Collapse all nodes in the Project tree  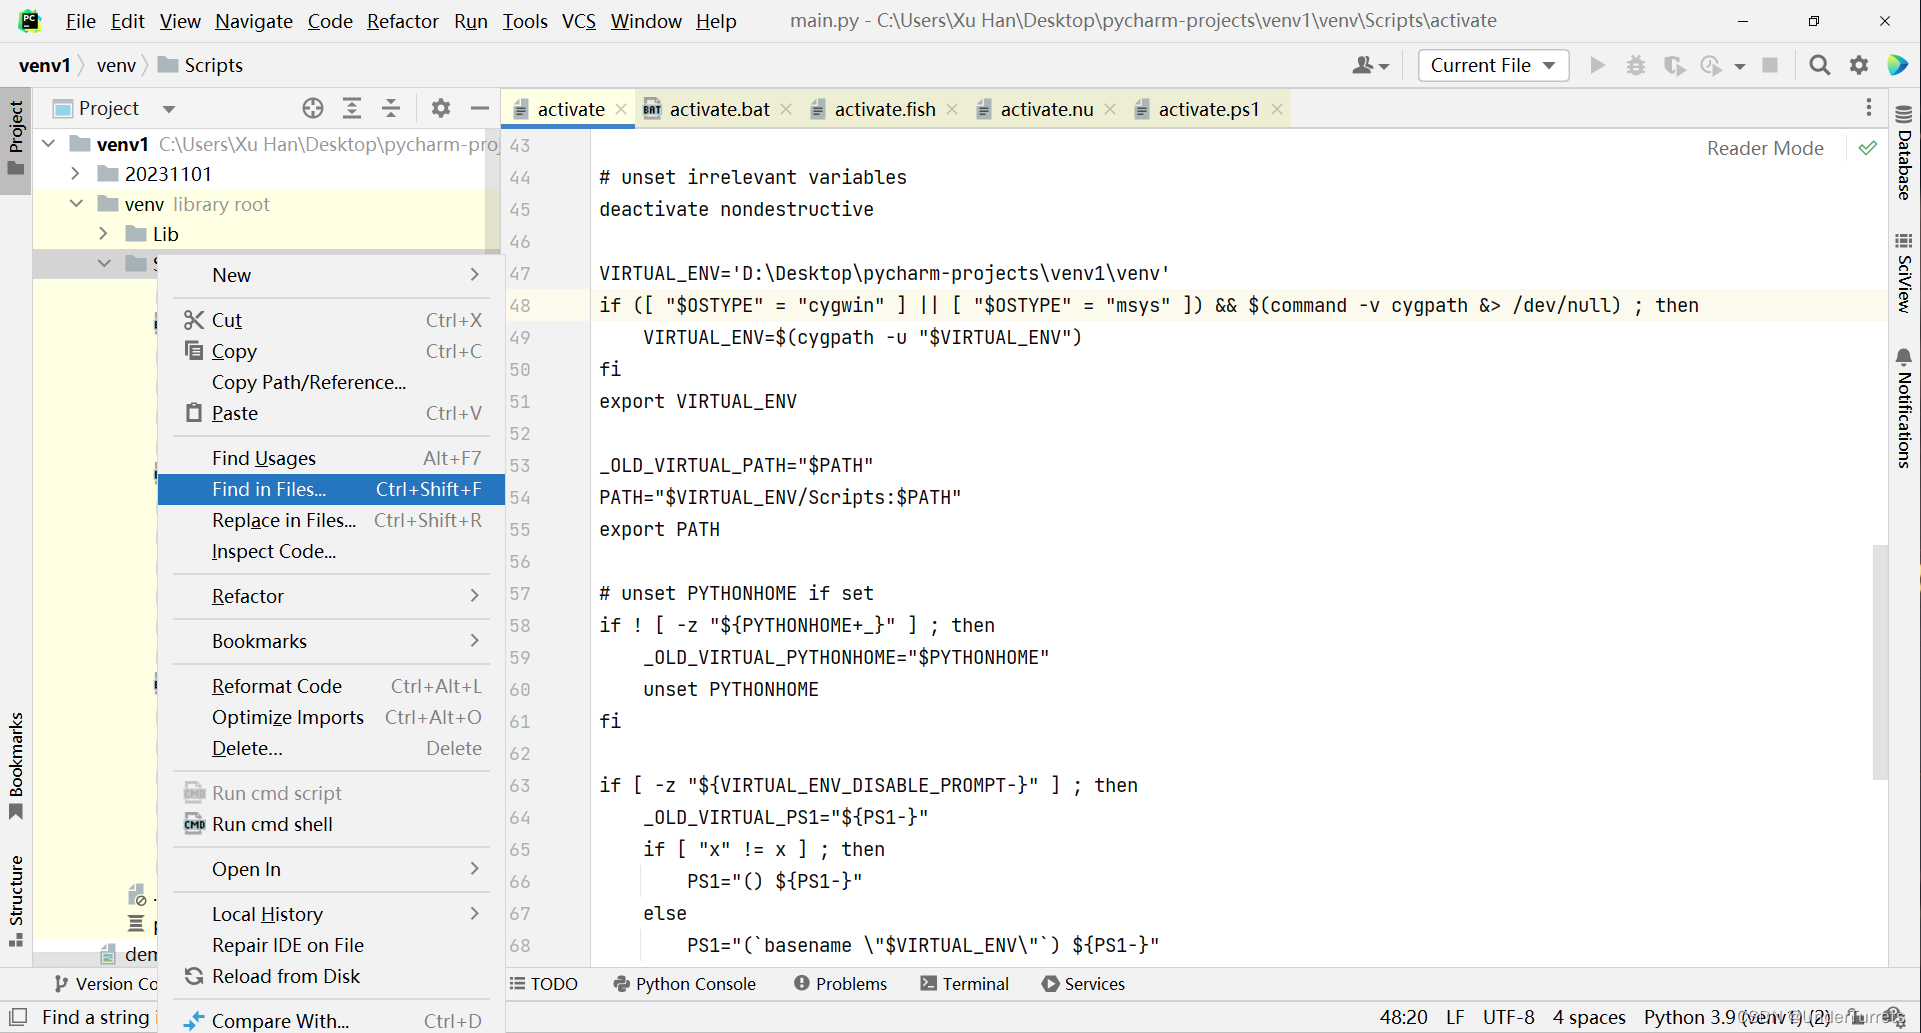point(391,107)
